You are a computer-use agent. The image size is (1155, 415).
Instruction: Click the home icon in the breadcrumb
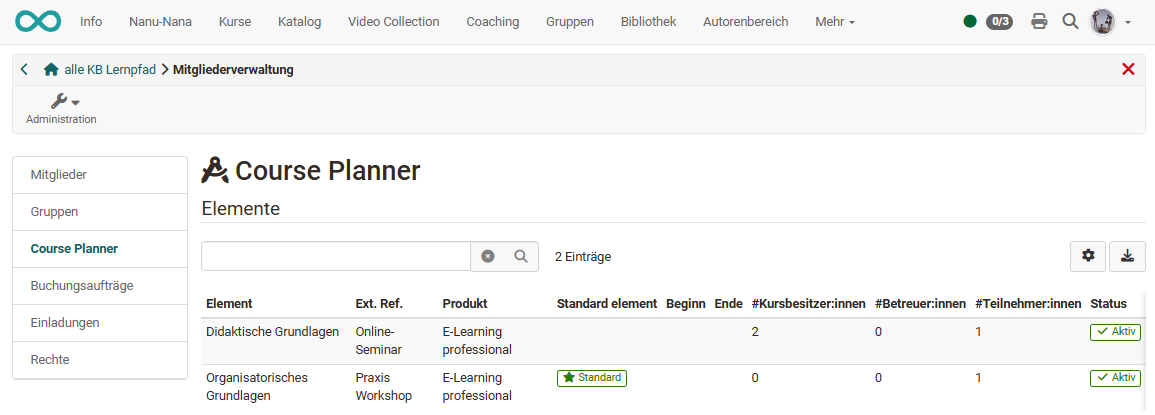coord(51,70)
